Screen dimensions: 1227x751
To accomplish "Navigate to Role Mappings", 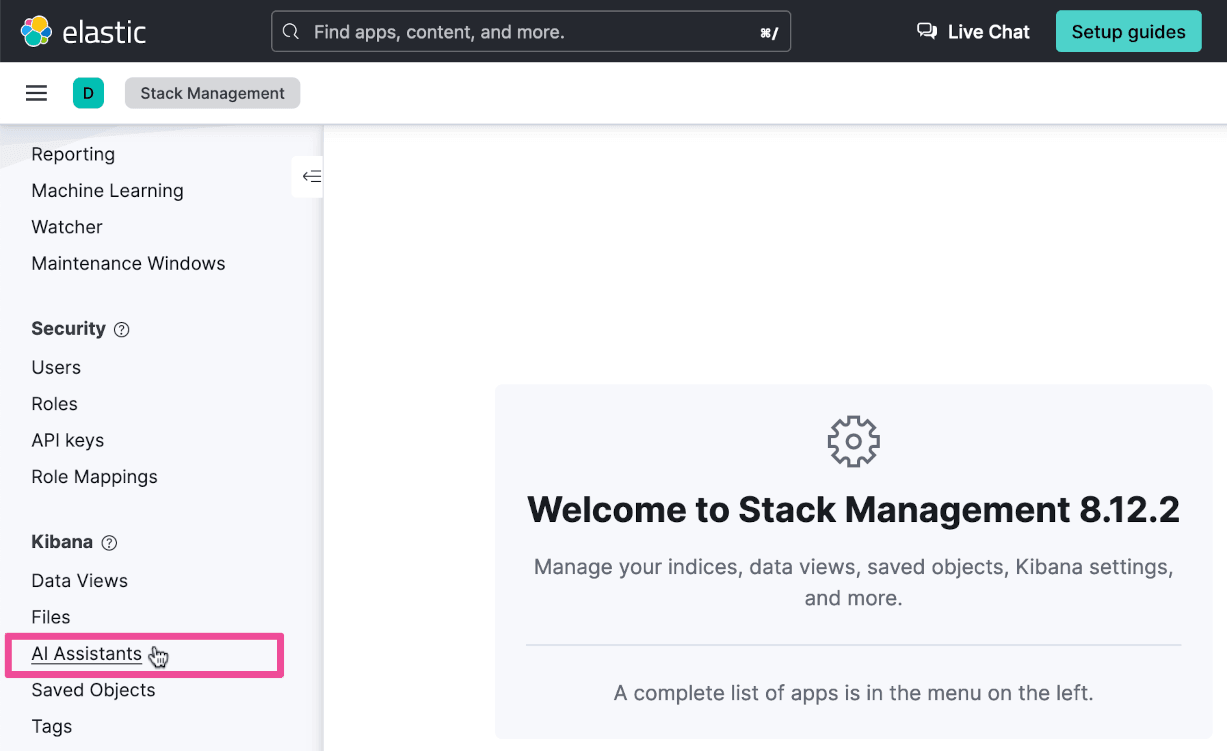I will point(94,477).
